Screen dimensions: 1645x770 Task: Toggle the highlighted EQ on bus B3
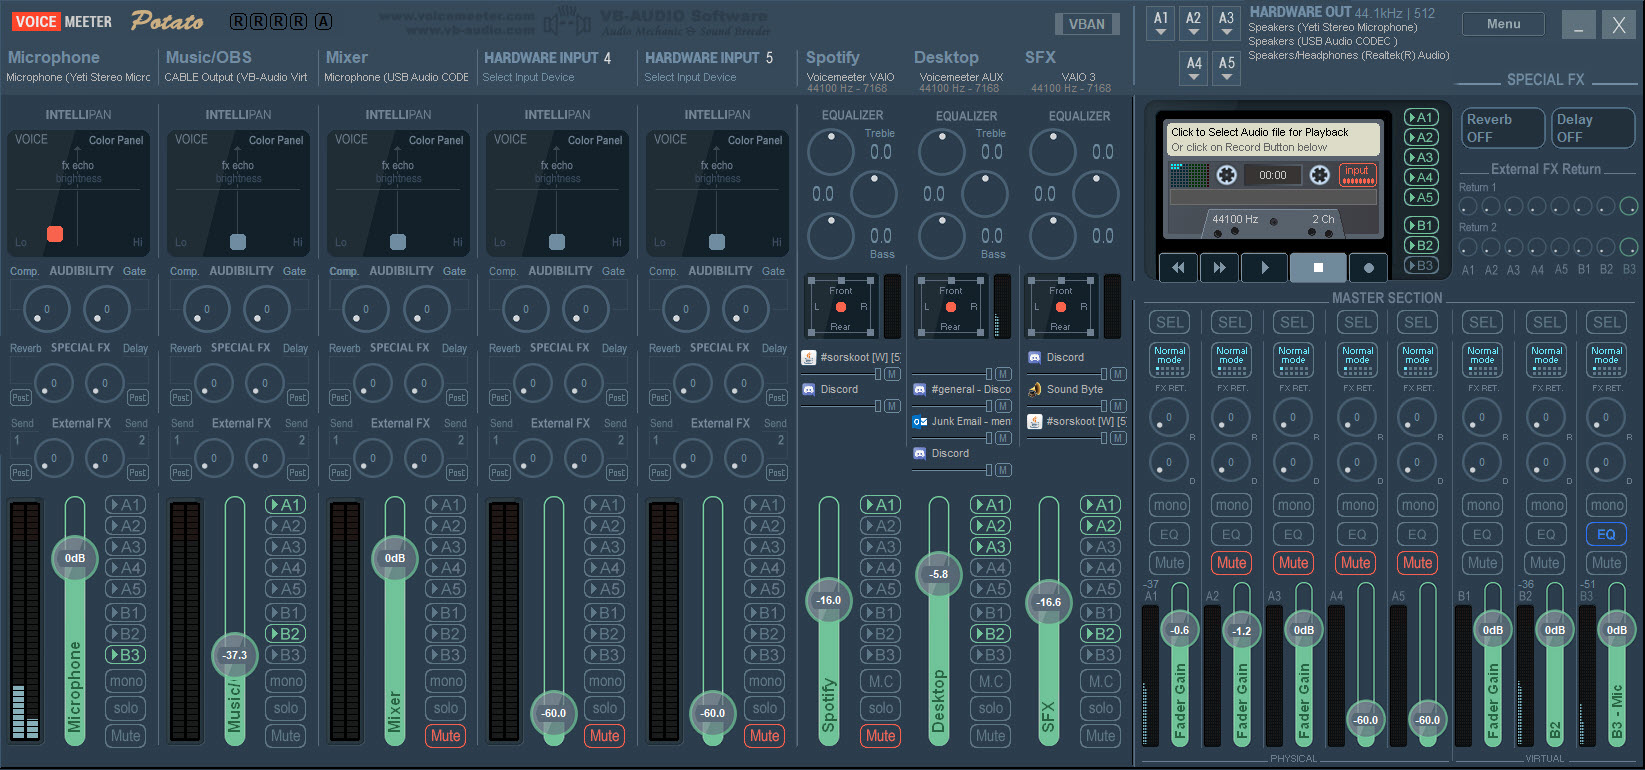[x=1606, y=534]
